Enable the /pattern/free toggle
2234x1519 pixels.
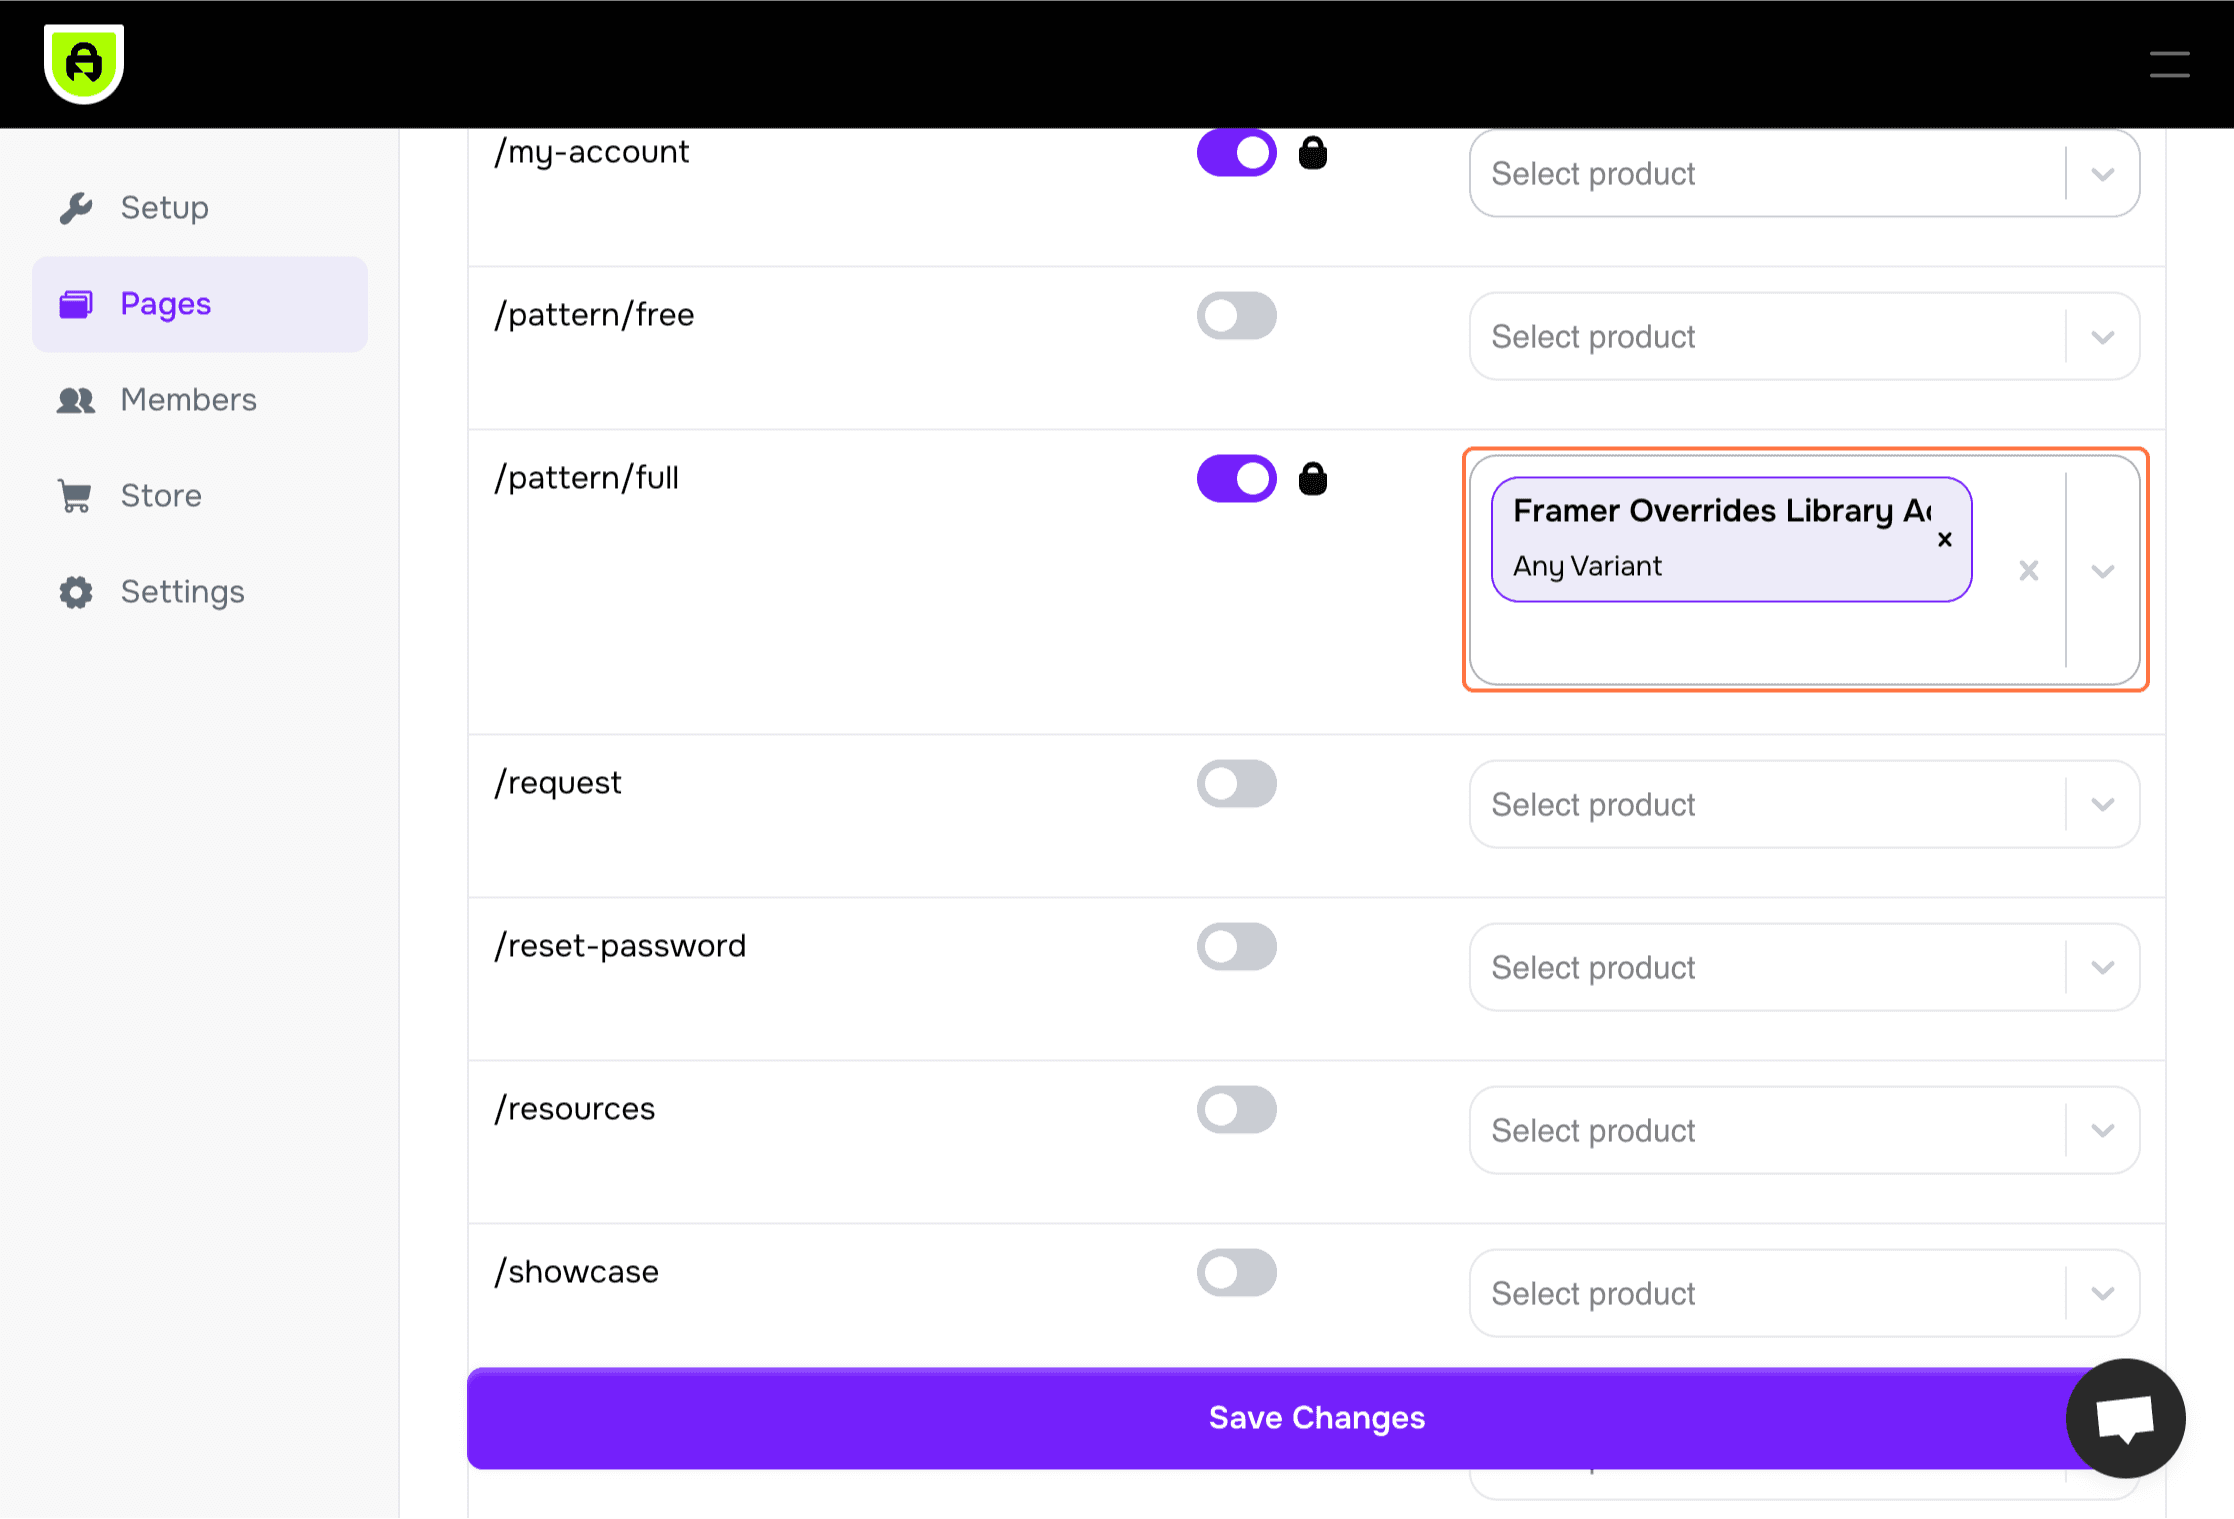coord(1237,315)
